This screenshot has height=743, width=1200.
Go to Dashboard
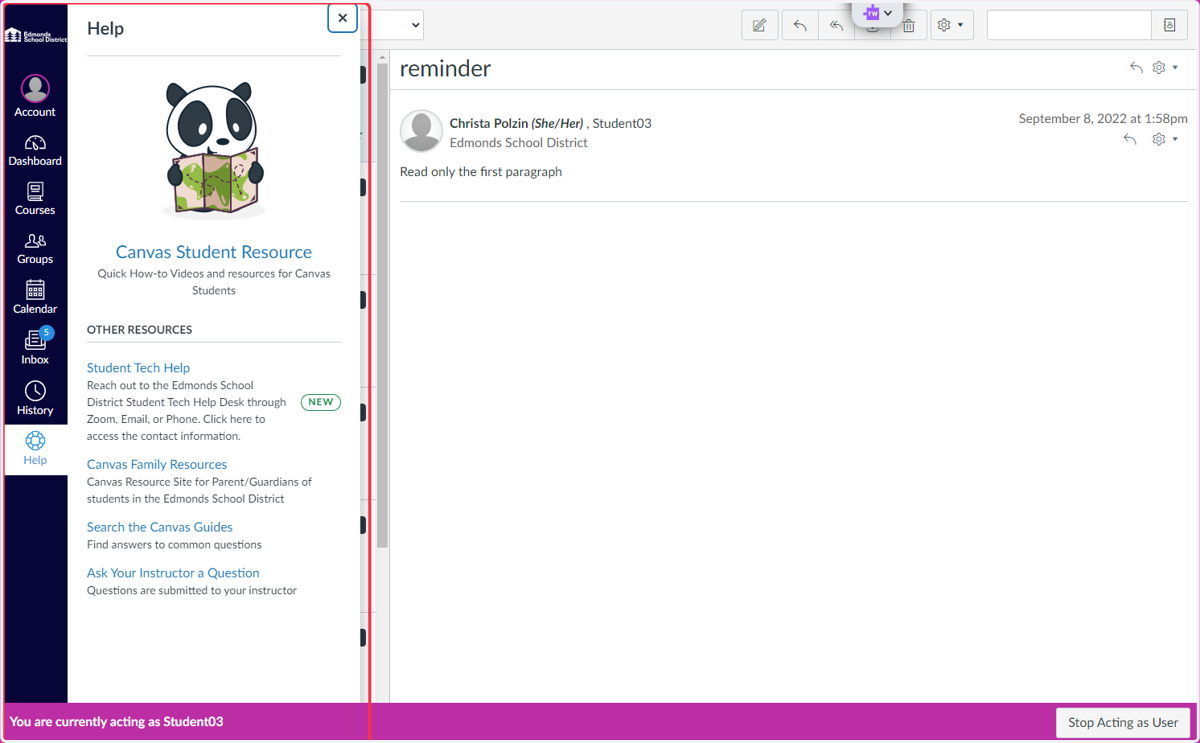coord(35,150)
